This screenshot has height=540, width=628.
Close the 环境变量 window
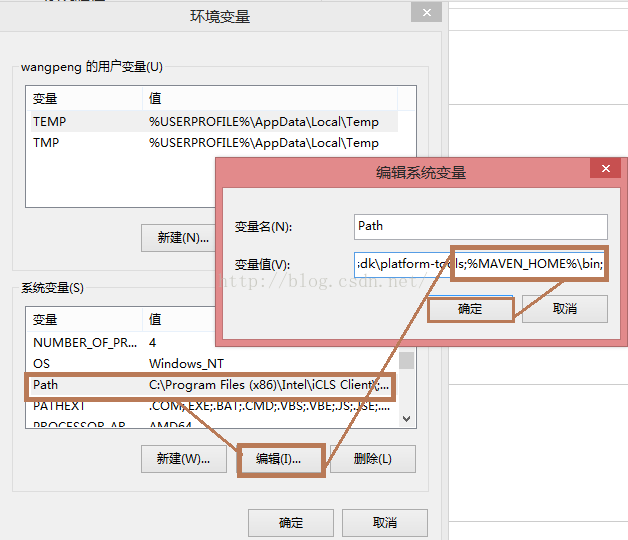click(x=427, y=12)
